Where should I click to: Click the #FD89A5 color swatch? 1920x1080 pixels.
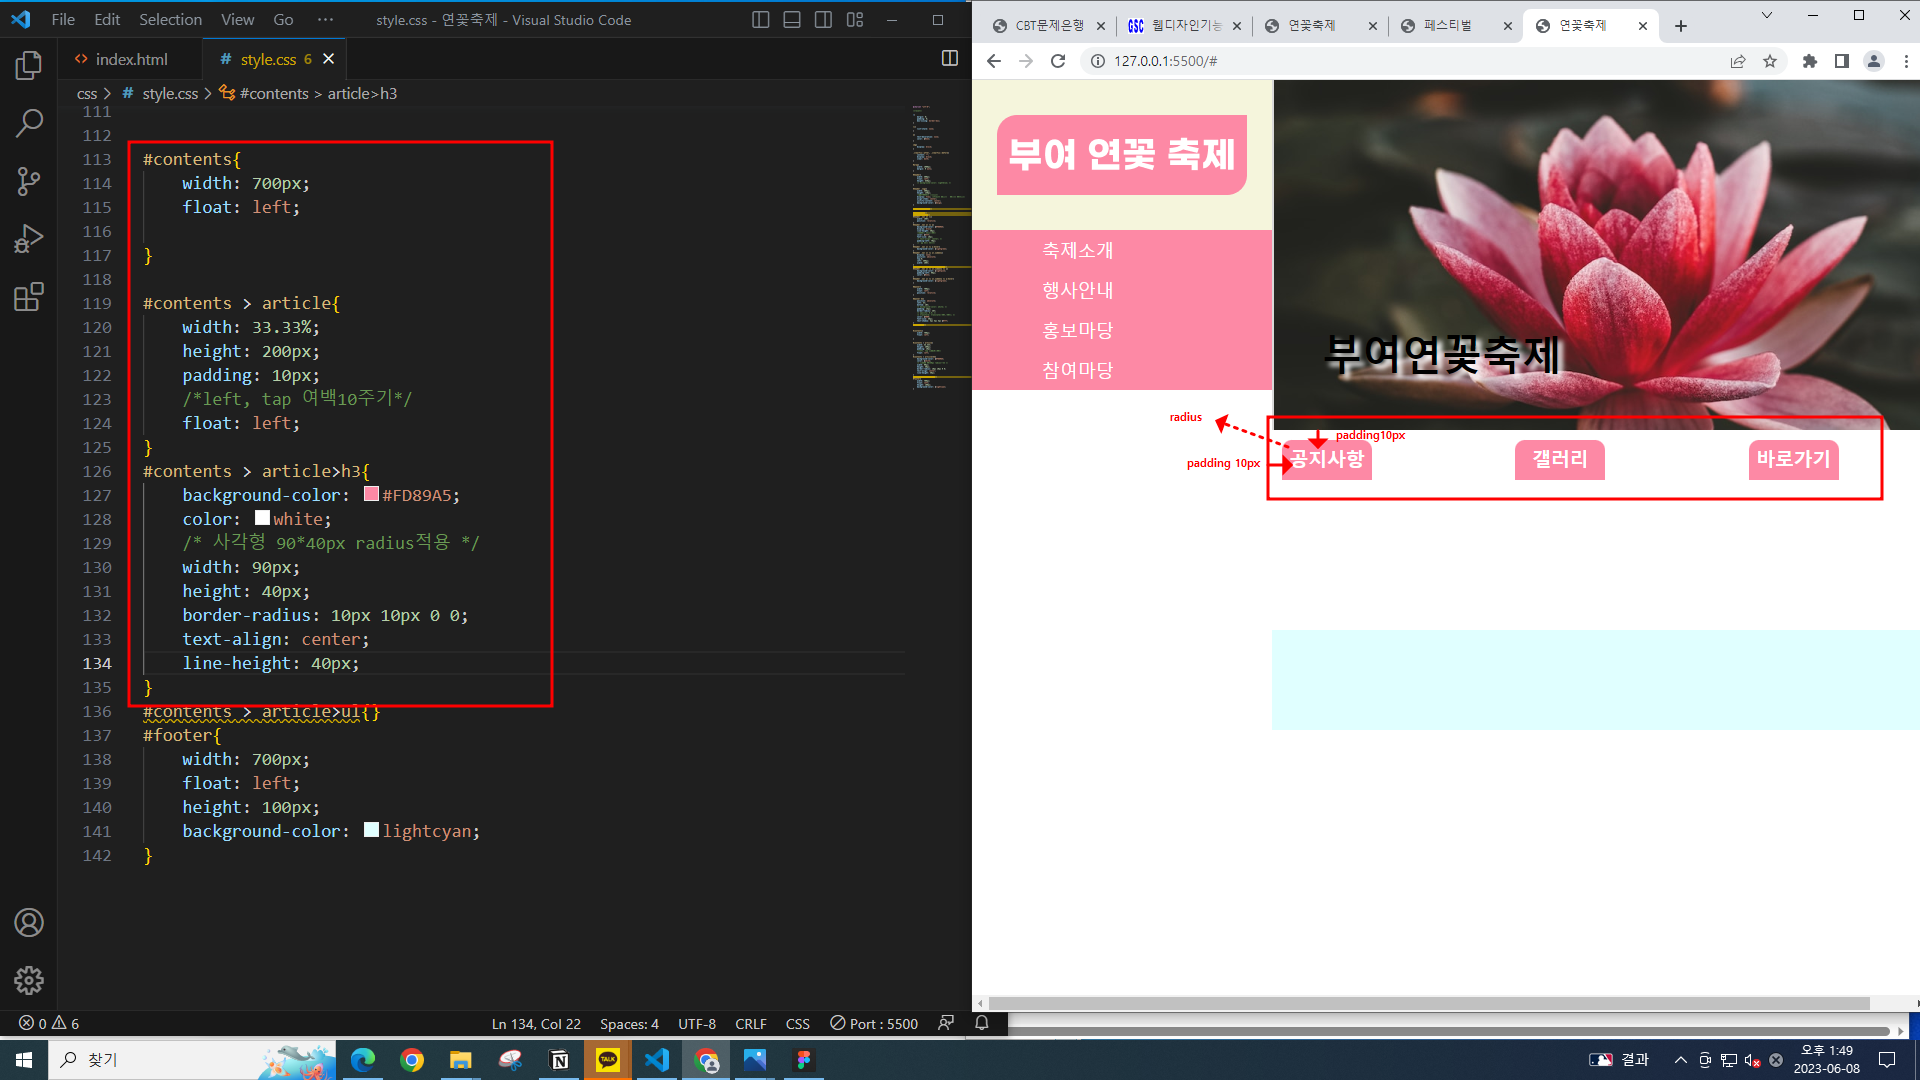[371, 494]
